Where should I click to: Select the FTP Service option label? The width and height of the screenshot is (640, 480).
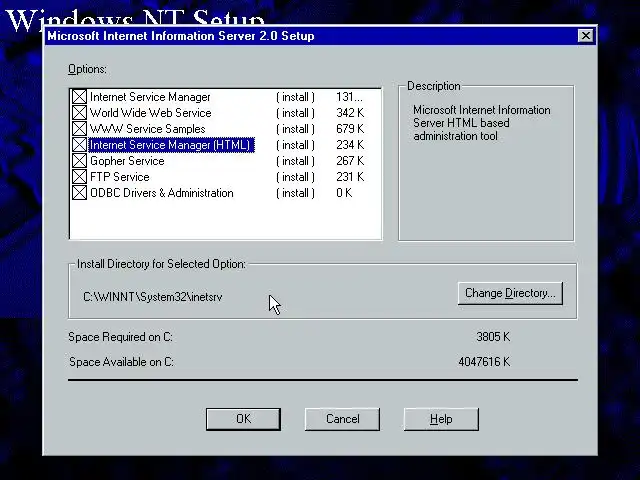pyautogui.click(x=120, y=177)
